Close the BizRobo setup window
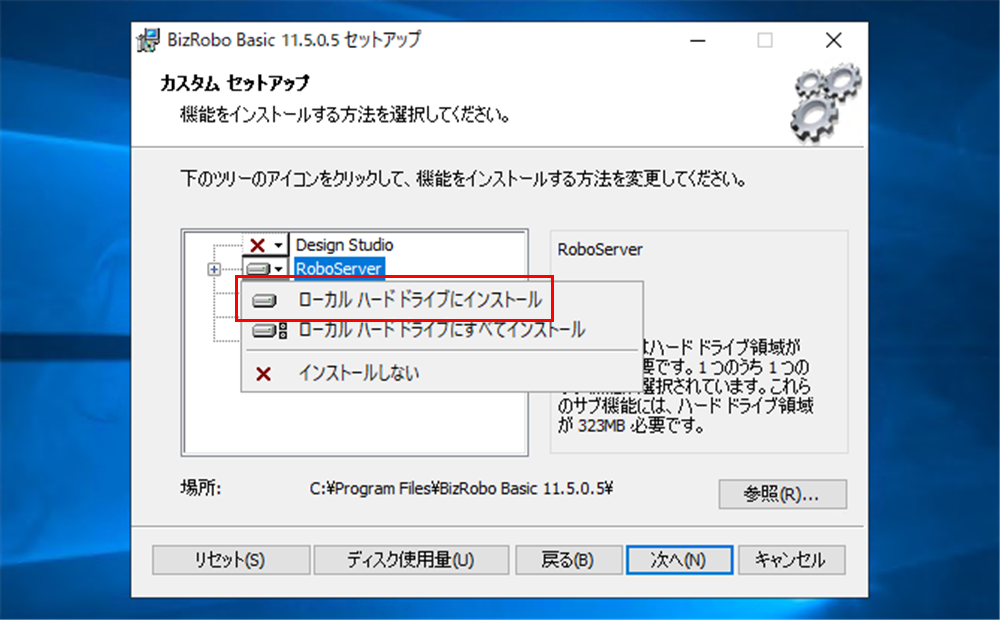 click(x=834, y=40)
